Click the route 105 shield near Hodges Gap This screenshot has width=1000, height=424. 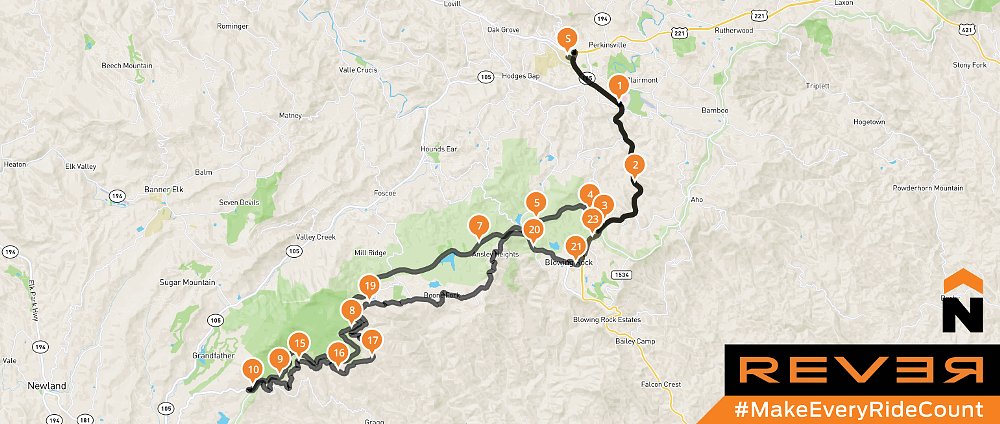[x=485, y=77]
